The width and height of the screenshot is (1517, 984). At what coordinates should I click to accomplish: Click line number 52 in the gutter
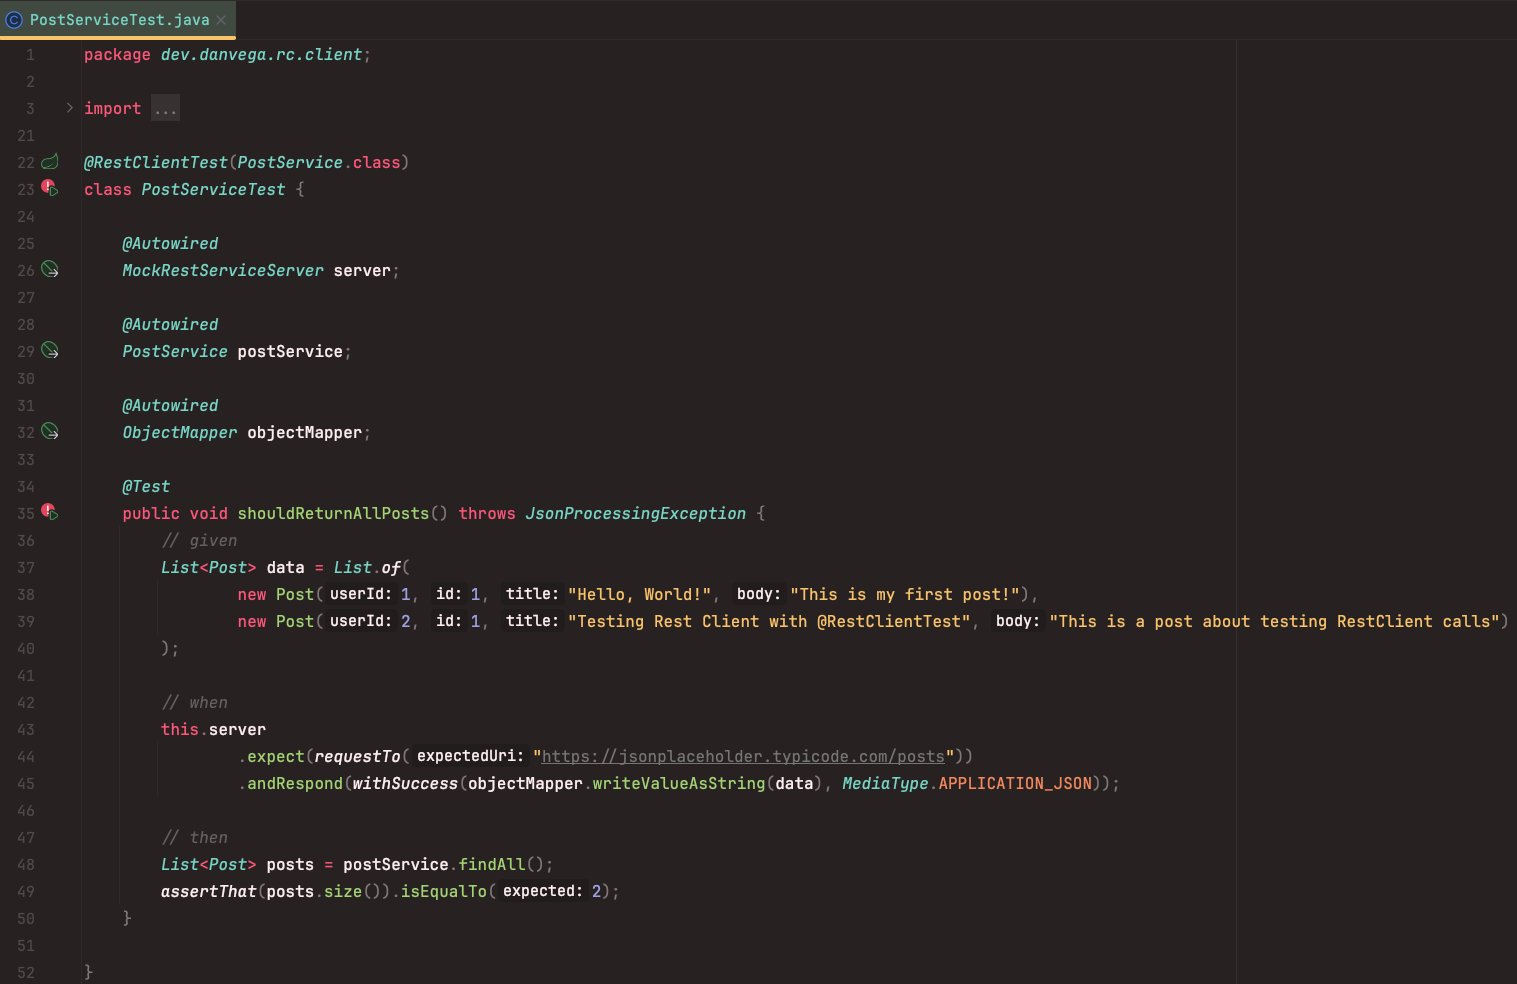point(26,972)
